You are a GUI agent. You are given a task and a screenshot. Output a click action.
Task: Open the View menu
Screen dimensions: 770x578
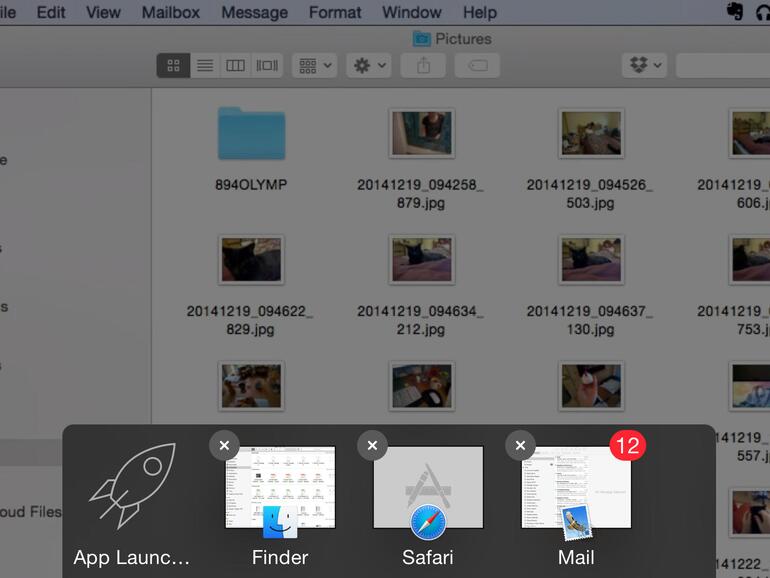click(103, 12)
